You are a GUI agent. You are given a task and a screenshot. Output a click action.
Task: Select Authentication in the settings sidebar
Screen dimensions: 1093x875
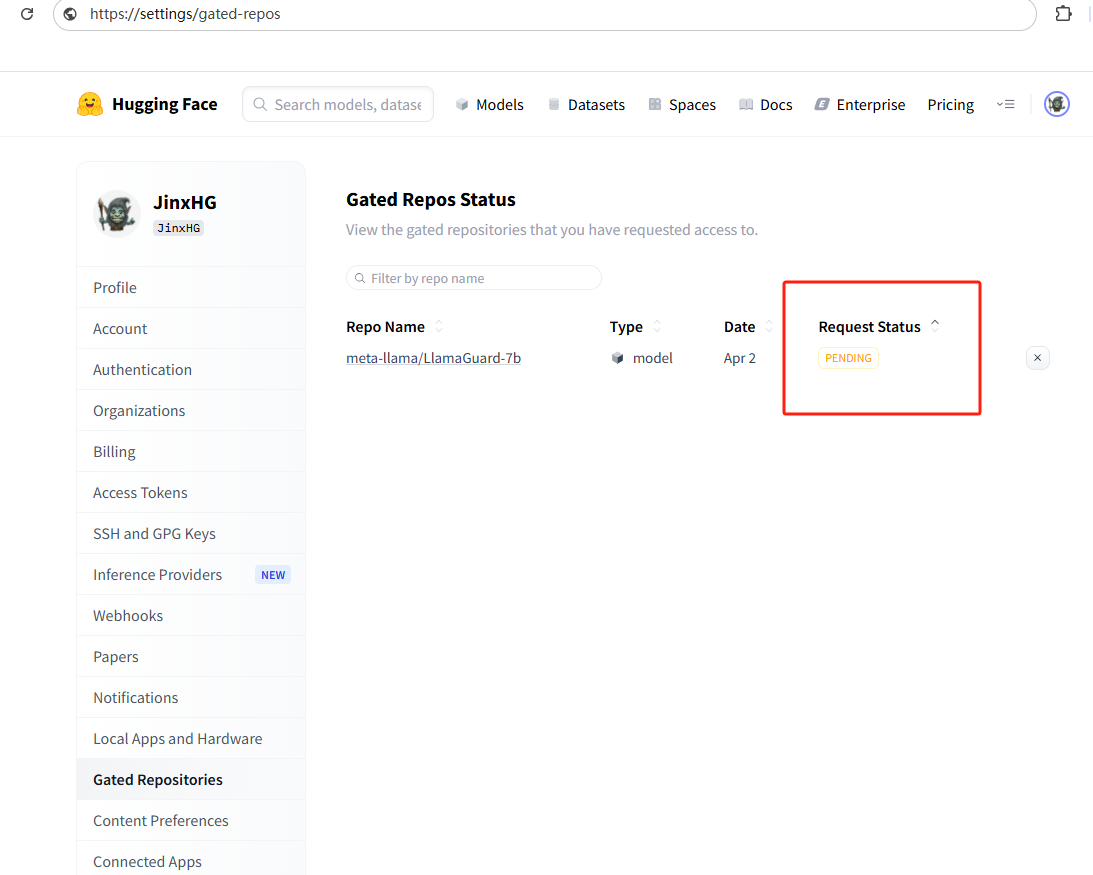pyautogui.click(x=190, y=370)
